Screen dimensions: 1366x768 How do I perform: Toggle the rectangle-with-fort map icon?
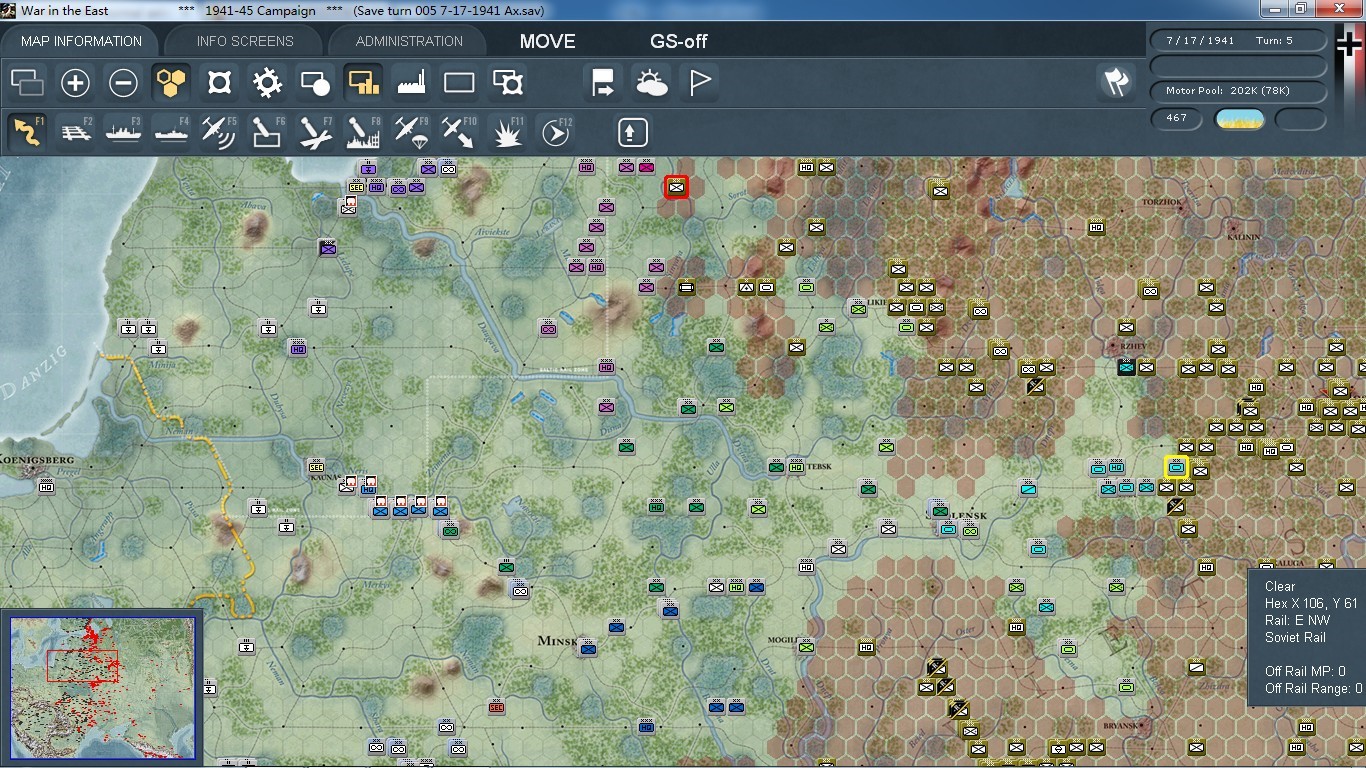coord(507,83)
